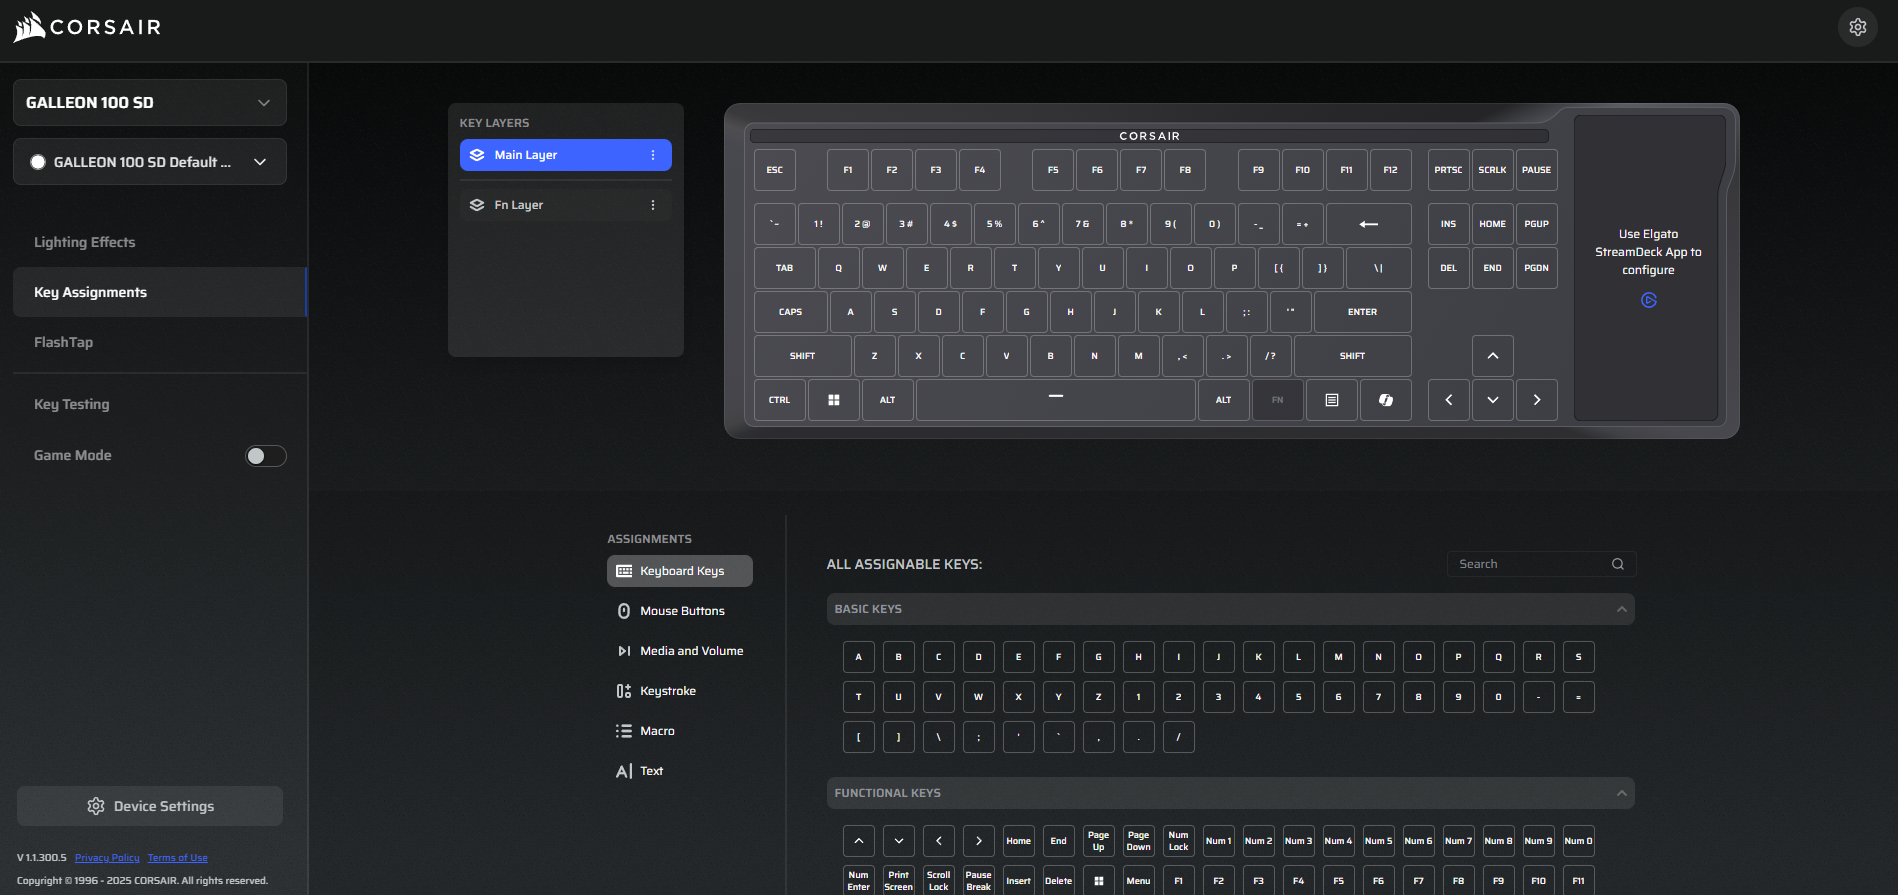Select the F12 key on keyboard diagram
1898x895 pixels.
[x=1390, y=170]
